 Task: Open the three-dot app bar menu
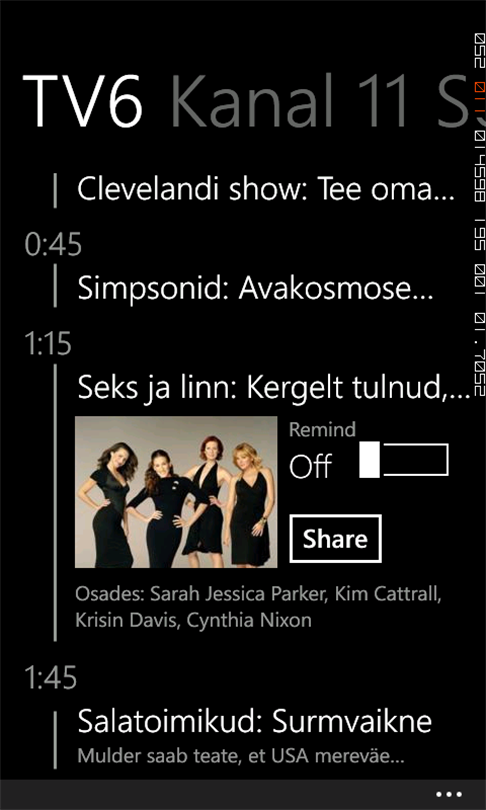(448, 795)
